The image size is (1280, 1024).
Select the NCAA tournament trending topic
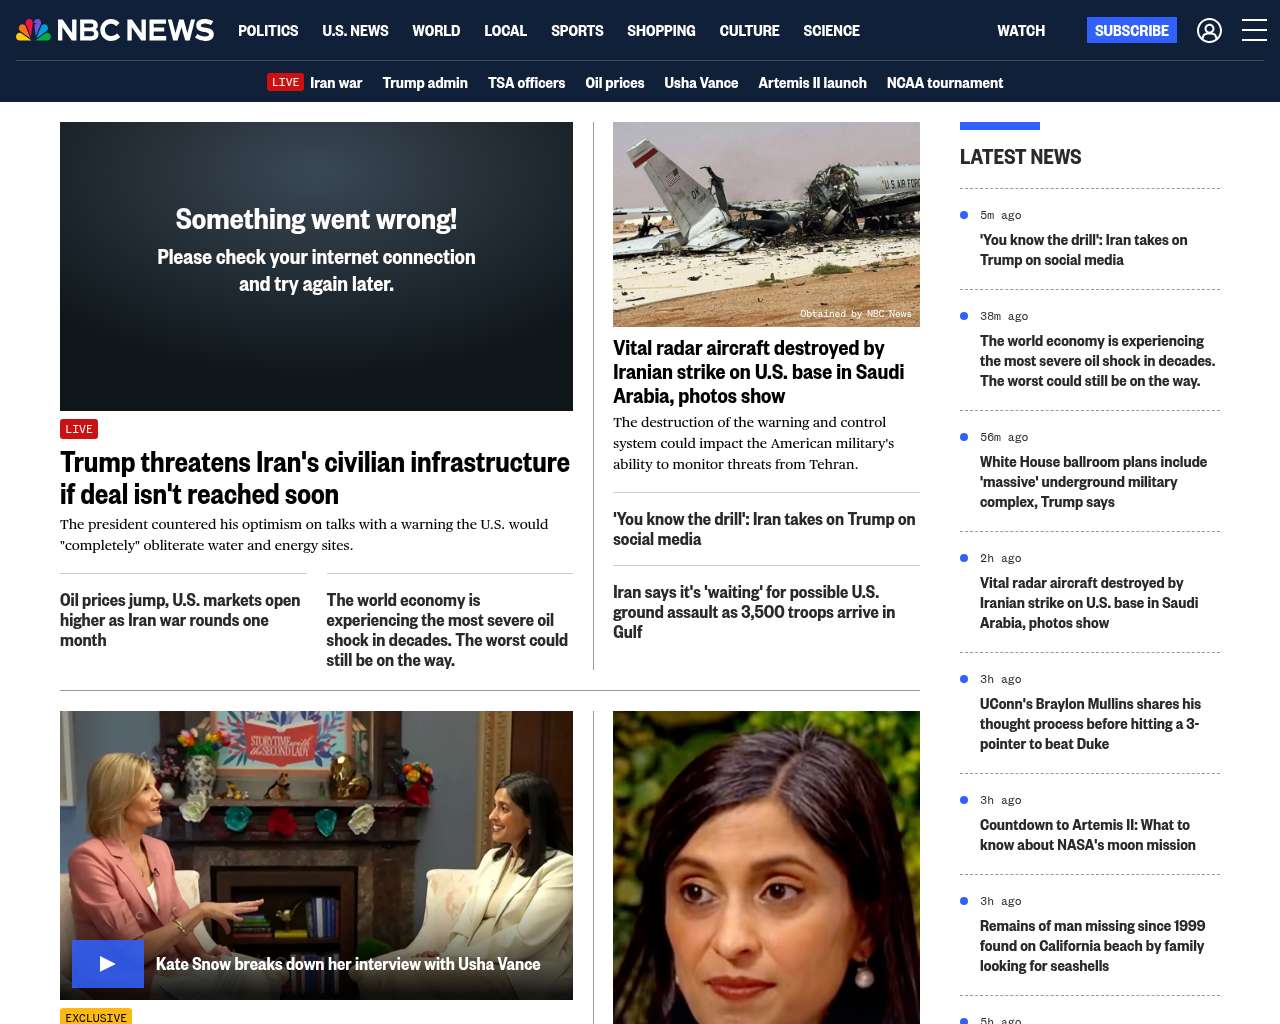click(x=944, y=83)
